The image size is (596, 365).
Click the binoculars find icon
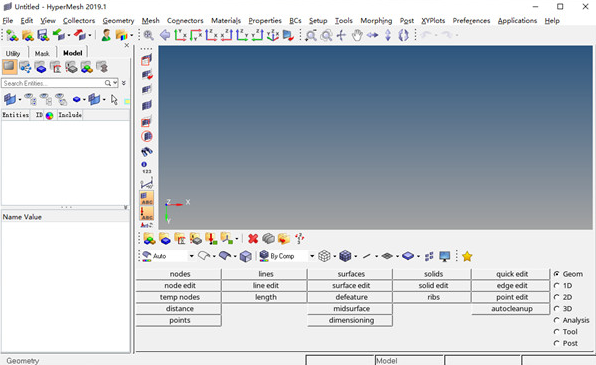tap(147, 152)
